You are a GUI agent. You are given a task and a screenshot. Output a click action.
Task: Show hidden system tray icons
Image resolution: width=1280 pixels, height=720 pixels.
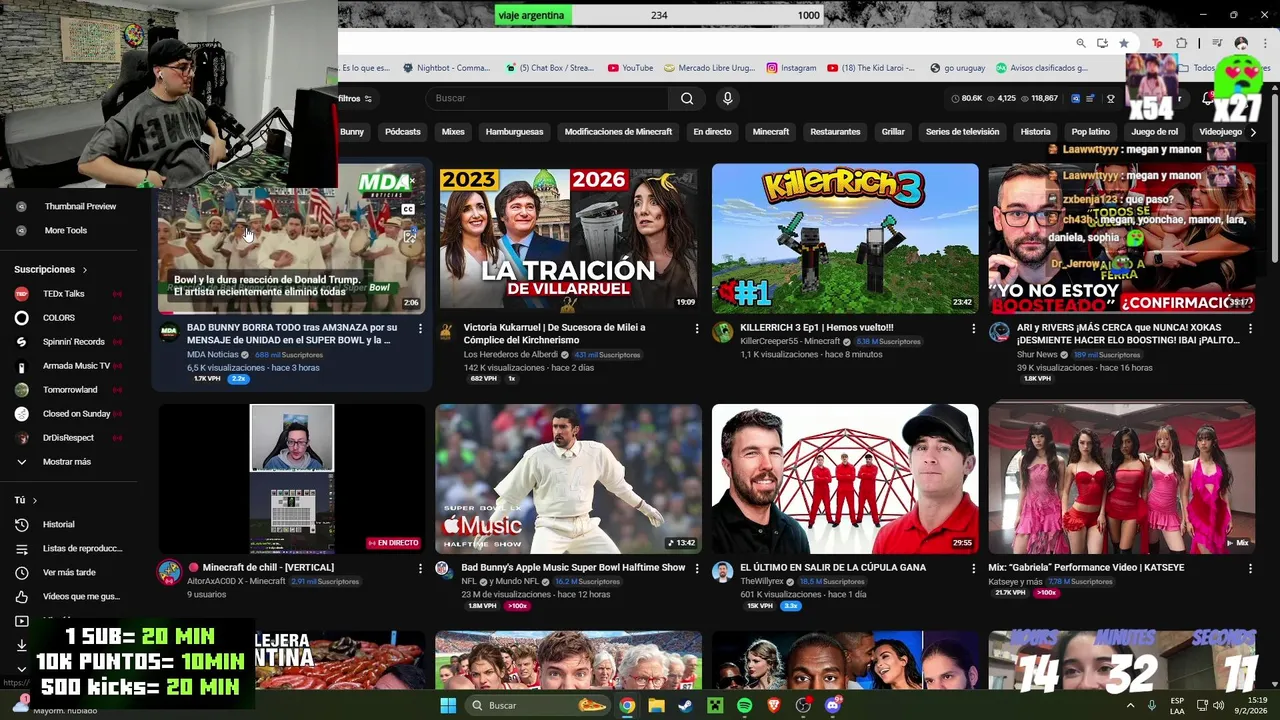tap(1131, 705)
